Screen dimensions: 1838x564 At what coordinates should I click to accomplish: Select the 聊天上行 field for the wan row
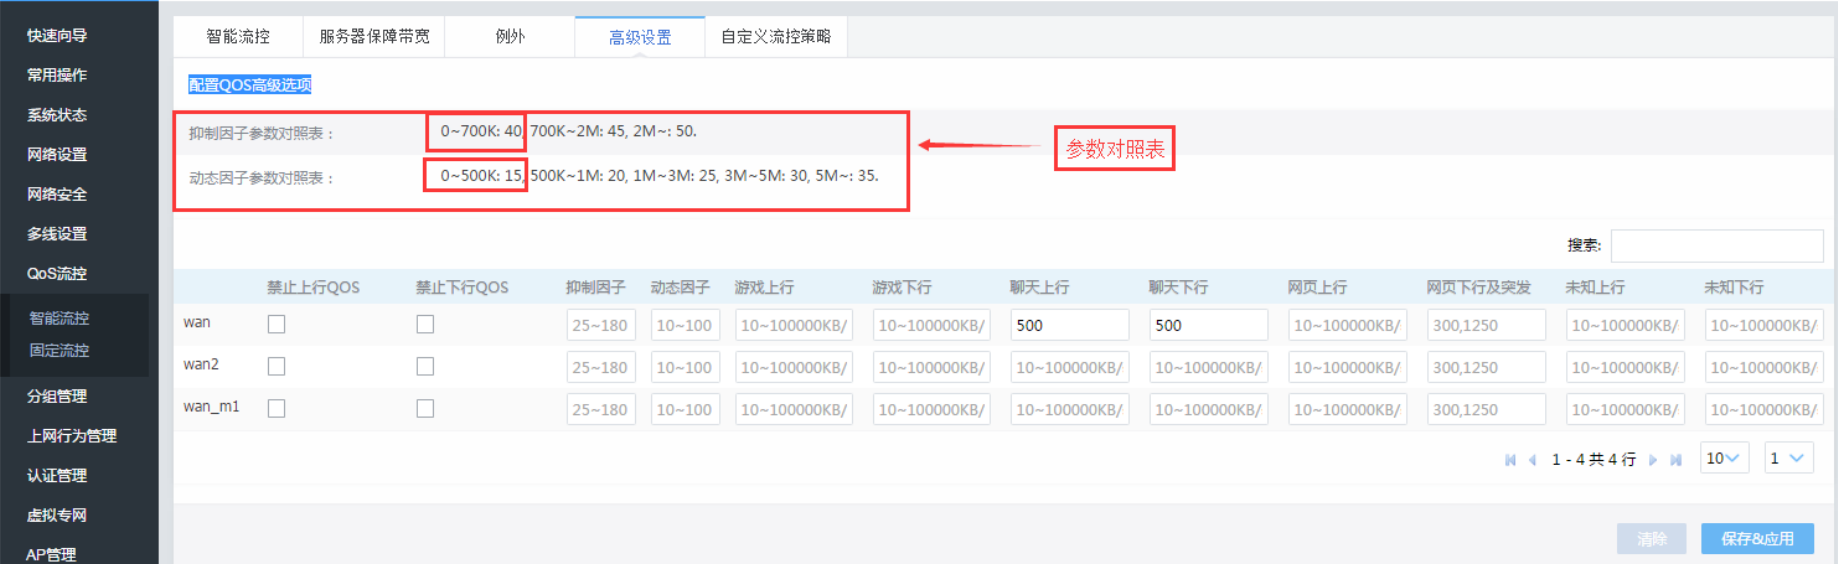pos(1069,325)
